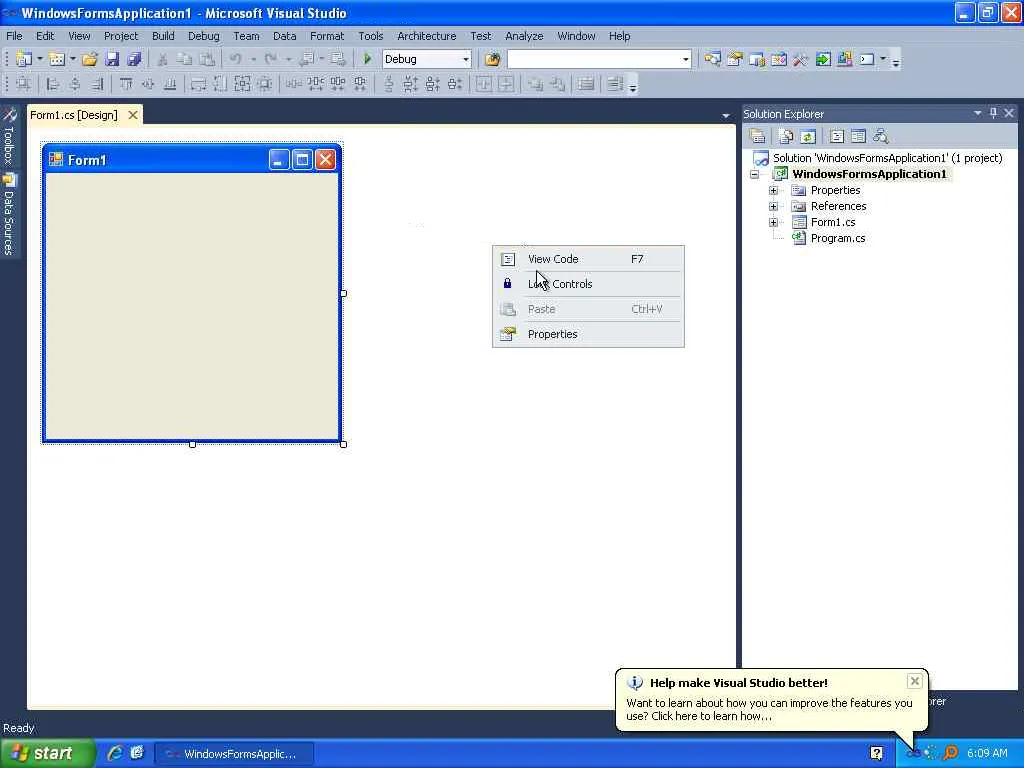Open the Find combo box dropdown arrow
This screenshot has height=768, width=1024.
(x=685, y=59)
